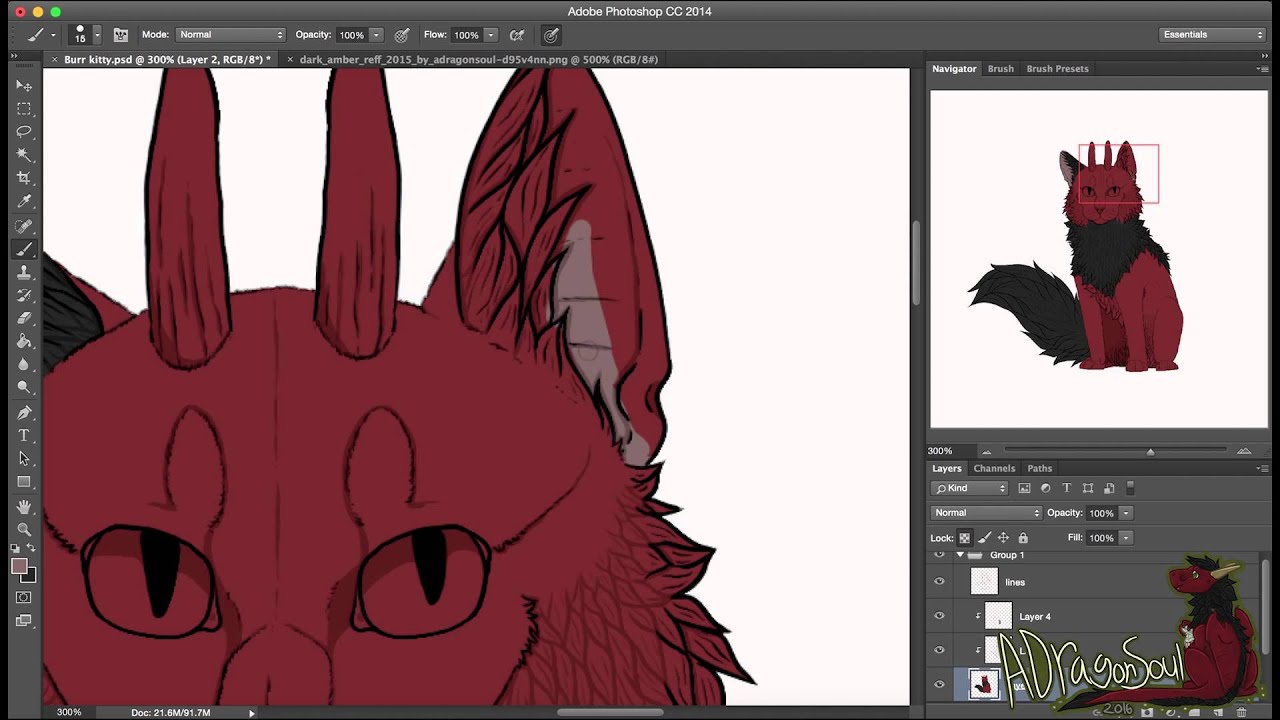Select the History Brush tool
Screen dimensions: 1280x720
[x=24, y=295]
